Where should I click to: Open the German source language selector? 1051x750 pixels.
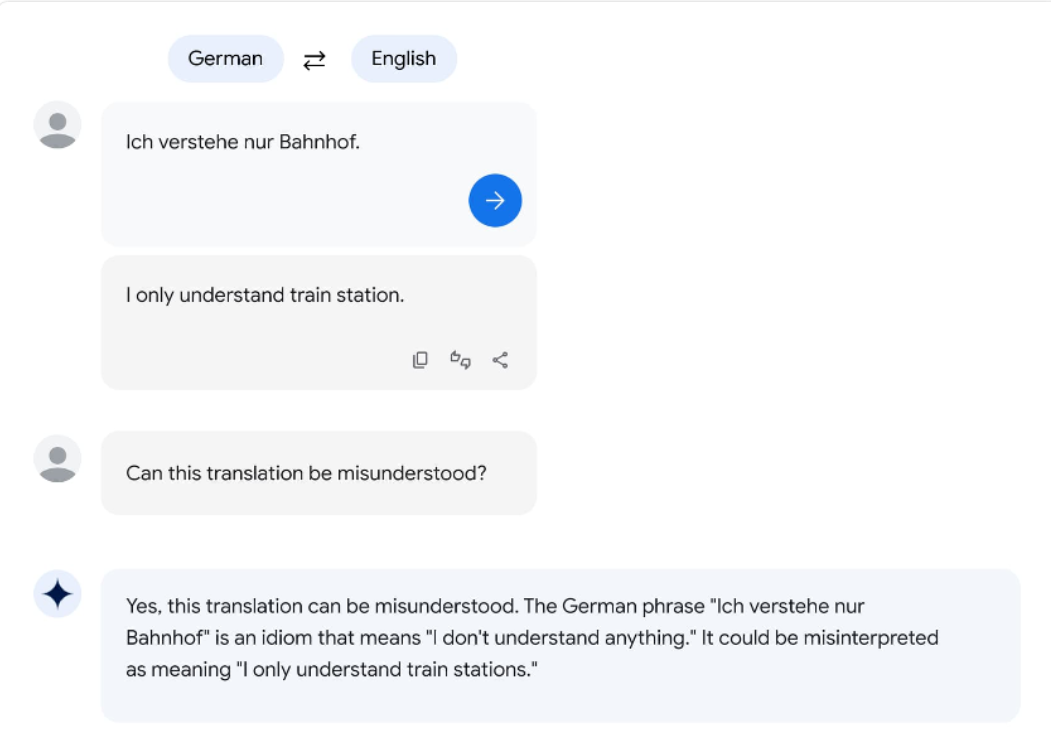225,59
